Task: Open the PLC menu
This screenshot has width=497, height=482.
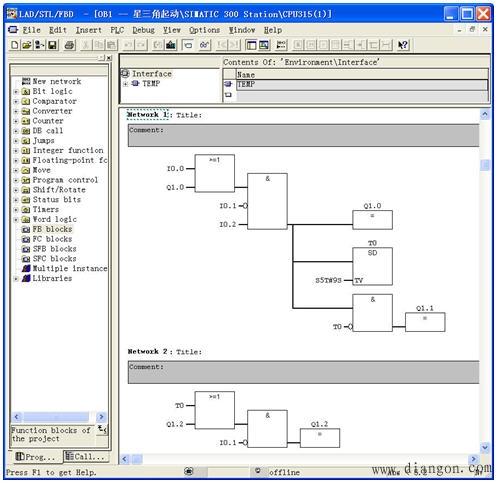Action: (x=117, y=30)
